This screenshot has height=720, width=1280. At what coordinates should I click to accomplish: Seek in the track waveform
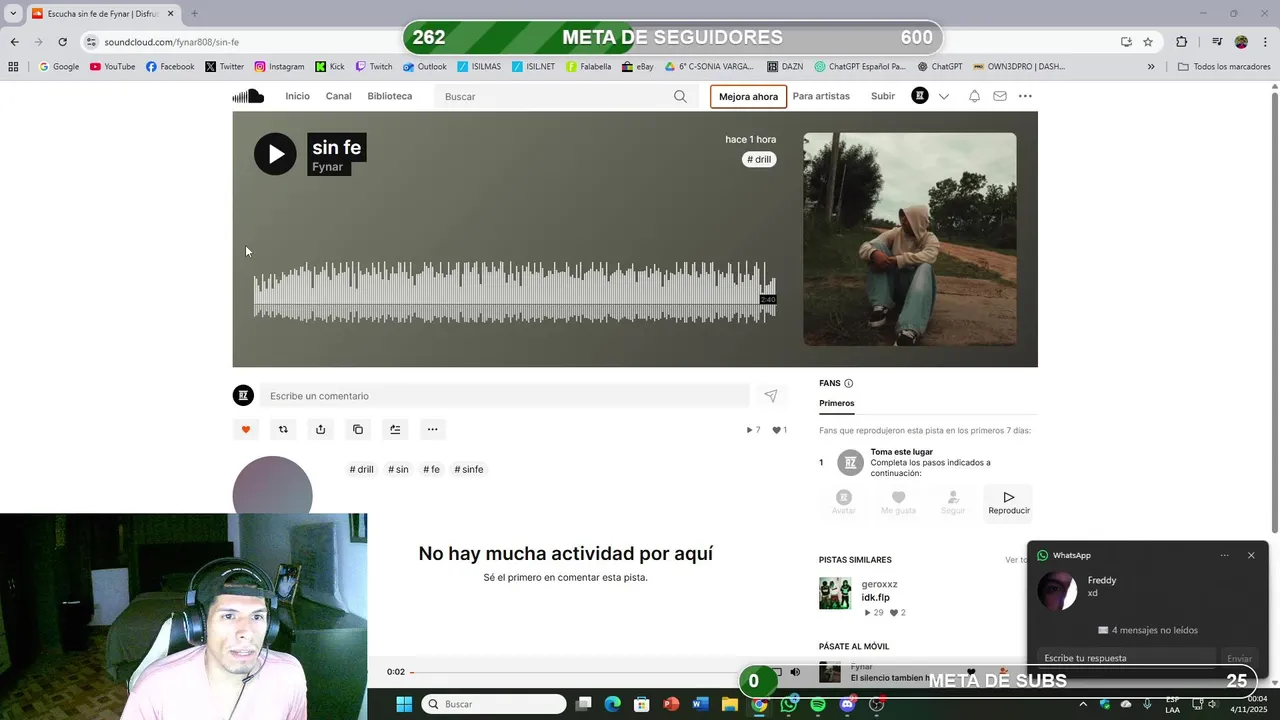point(514,292)
